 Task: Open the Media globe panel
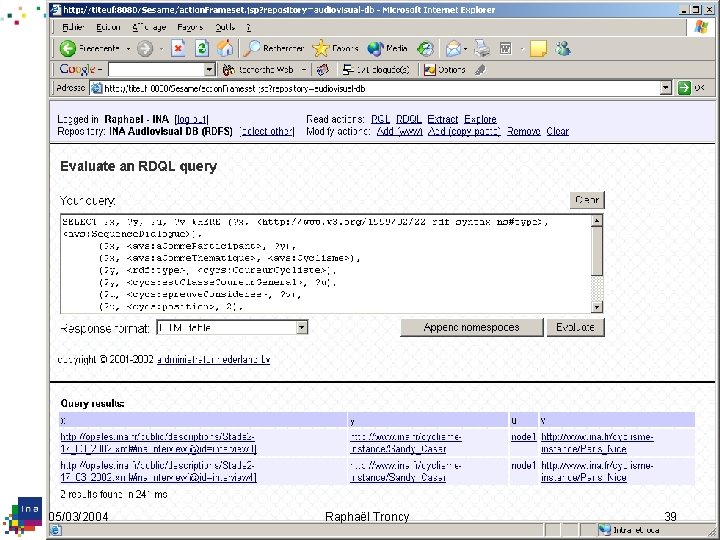(387, 48)
